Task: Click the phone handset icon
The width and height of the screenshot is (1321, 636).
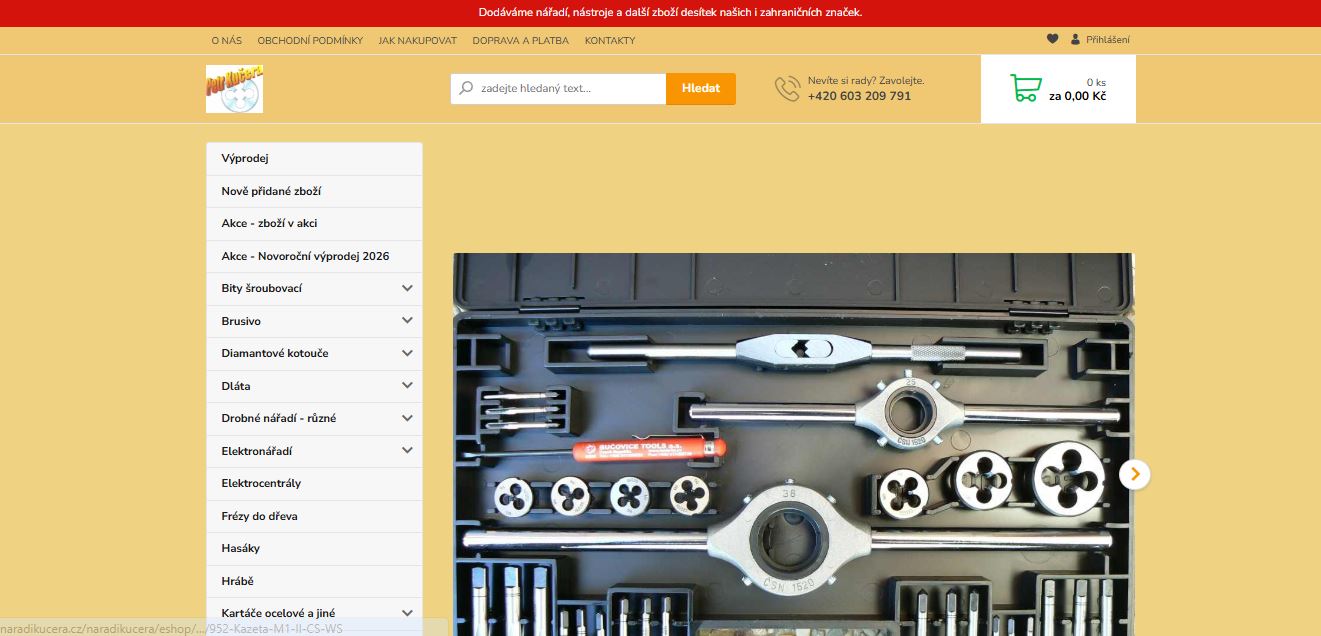Action: 787,89
